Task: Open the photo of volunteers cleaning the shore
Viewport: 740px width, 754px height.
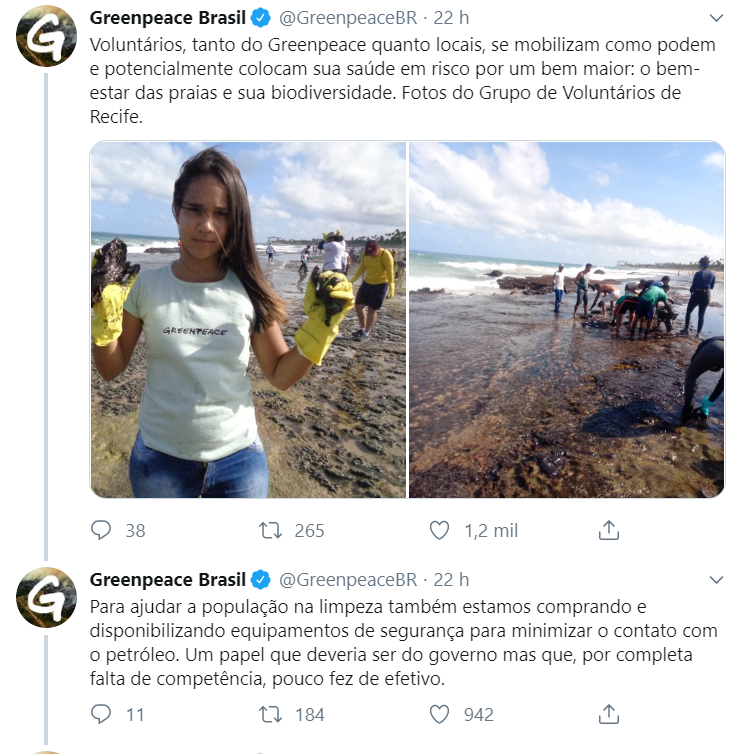Action: [x=566, y=319]
